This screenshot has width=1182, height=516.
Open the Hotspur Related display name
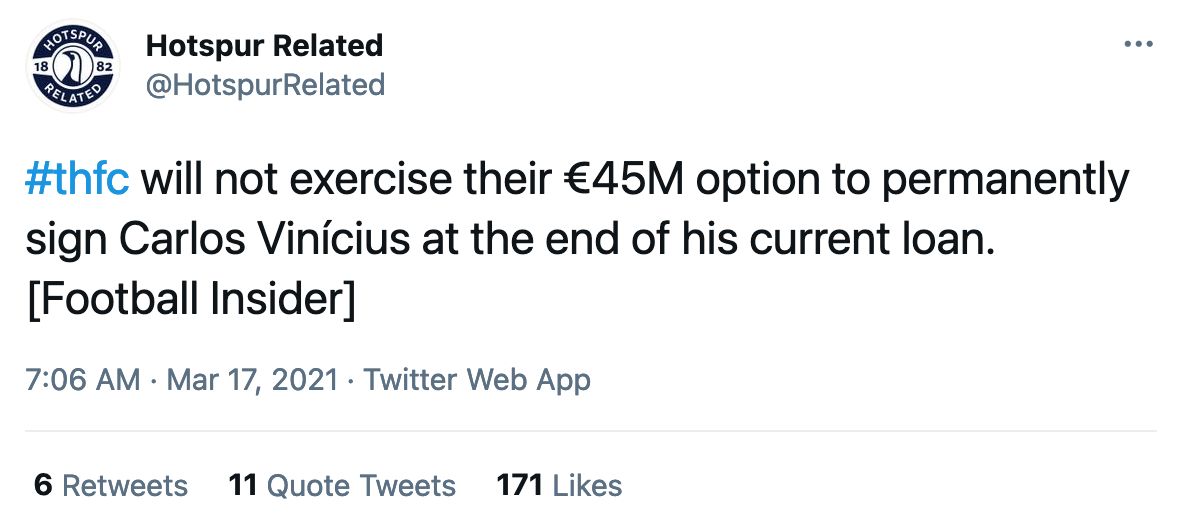[264, 46]
